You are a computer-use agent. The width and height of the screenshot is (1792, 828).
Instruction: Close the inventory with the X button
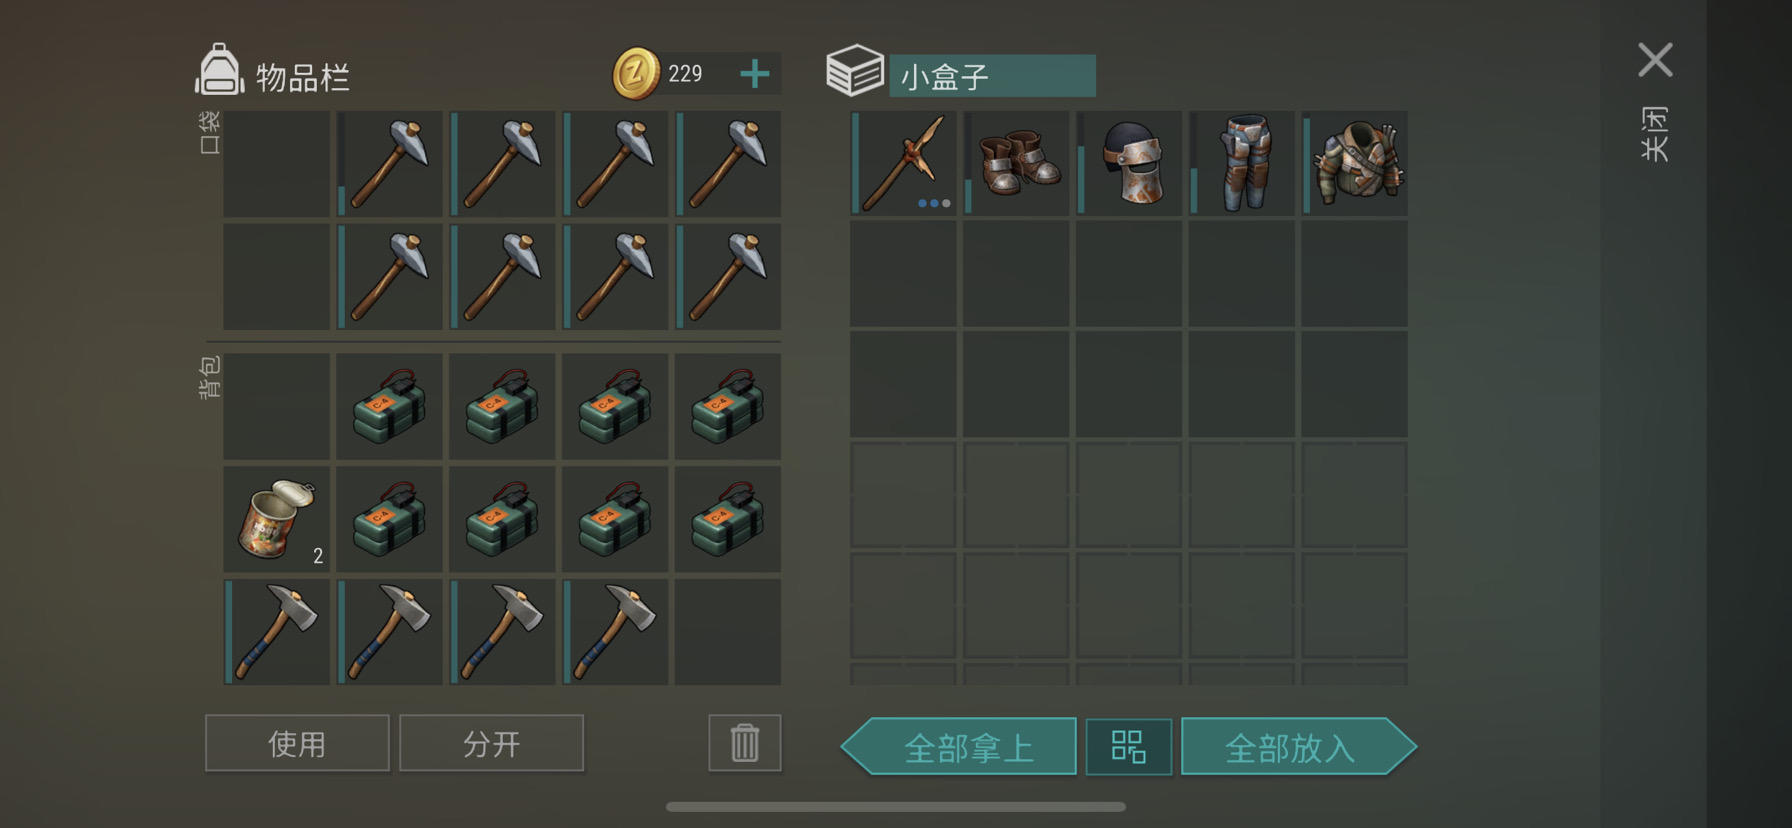pyautogui.click(x=1655, y=60)
